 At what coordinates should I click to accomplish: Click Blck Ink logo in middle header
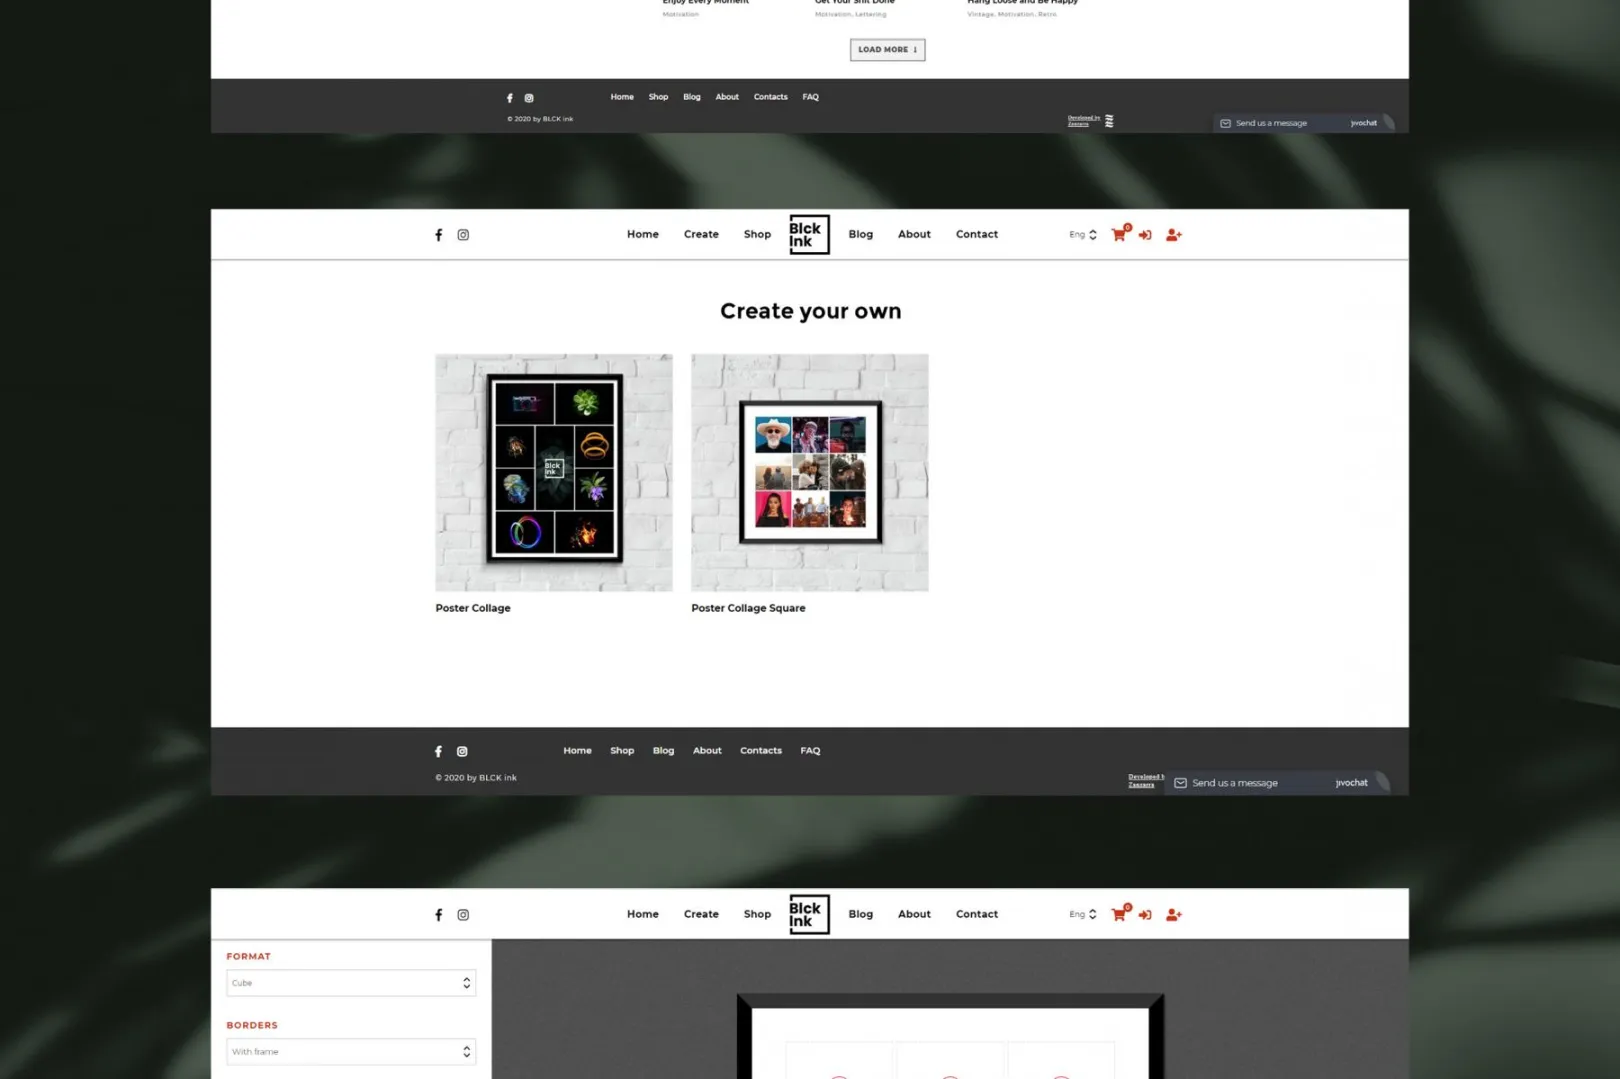(x=809, y=234)
